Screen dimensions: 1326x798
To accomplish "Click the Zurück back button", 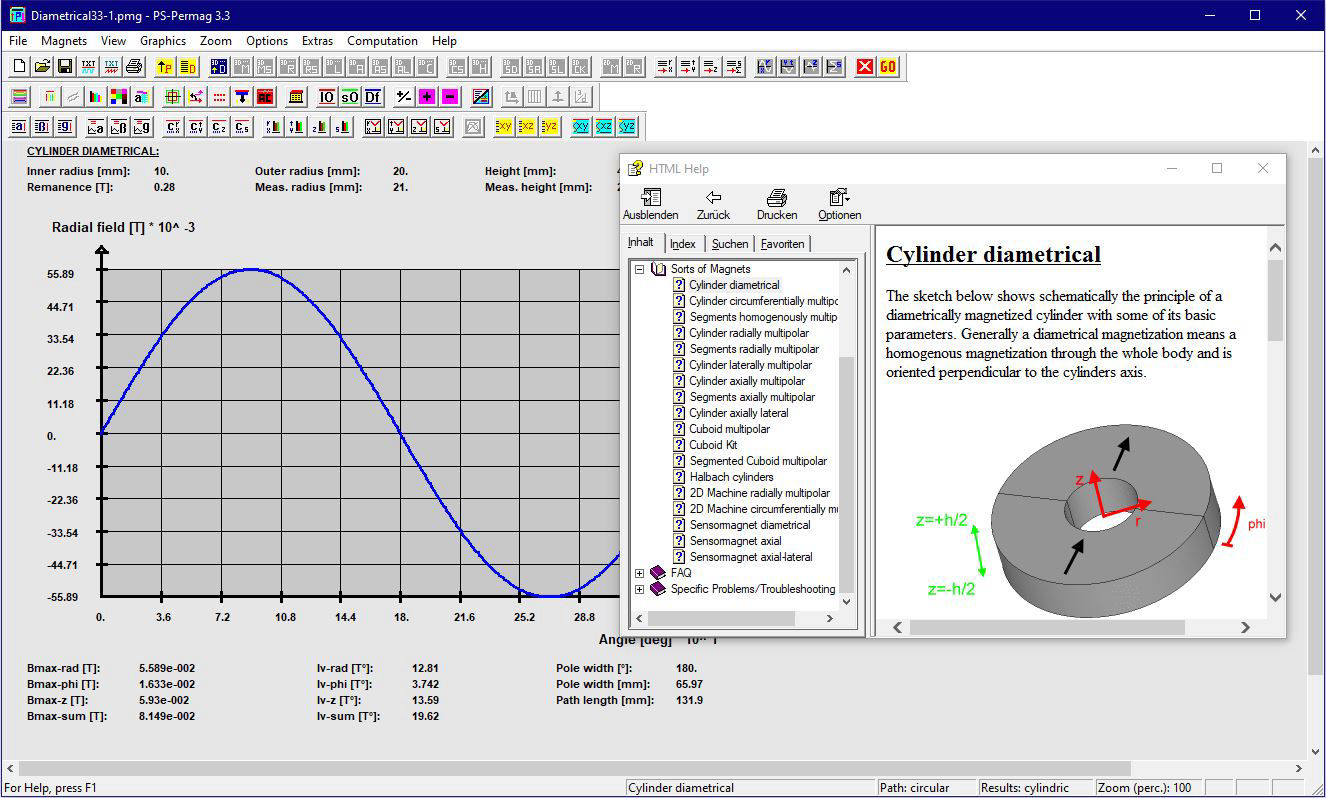I will pos(713,205).
